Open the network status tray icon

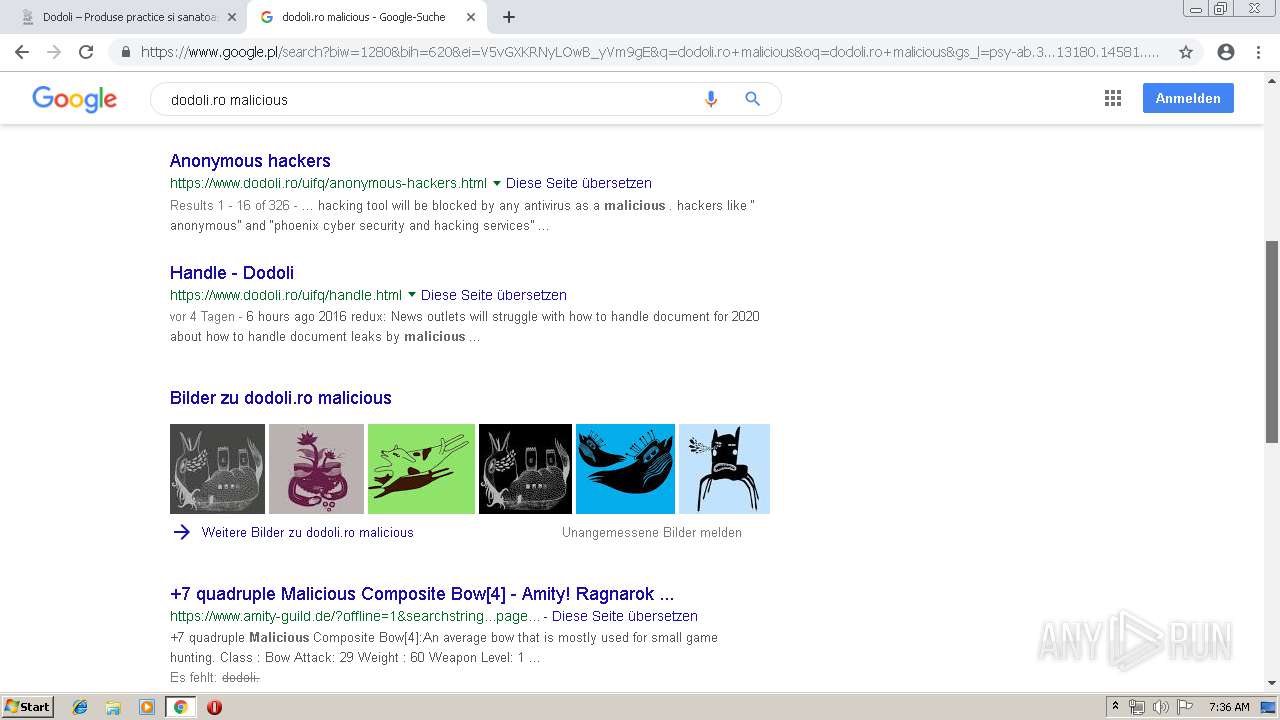click(x=1137, y=707)
